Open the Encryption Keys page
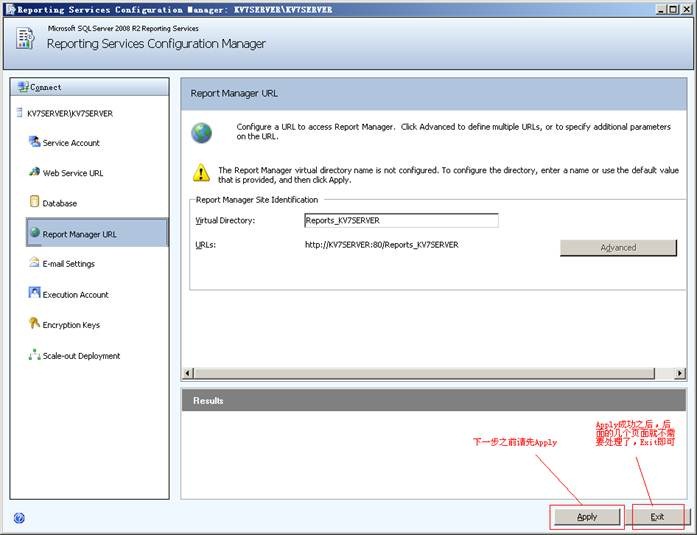Viewport: 697px width, 535px height. (71, 325)
